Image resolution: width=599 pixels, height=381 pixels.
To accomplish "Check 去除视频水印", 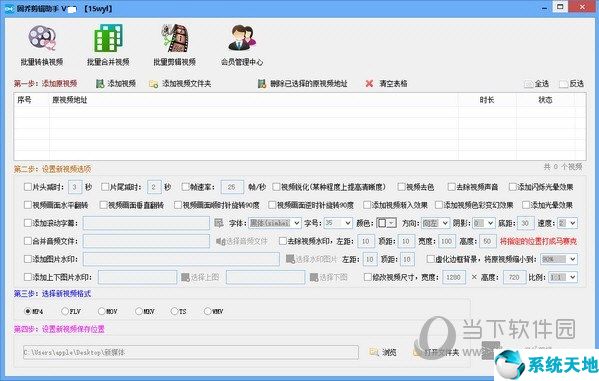I will (283, 241).
